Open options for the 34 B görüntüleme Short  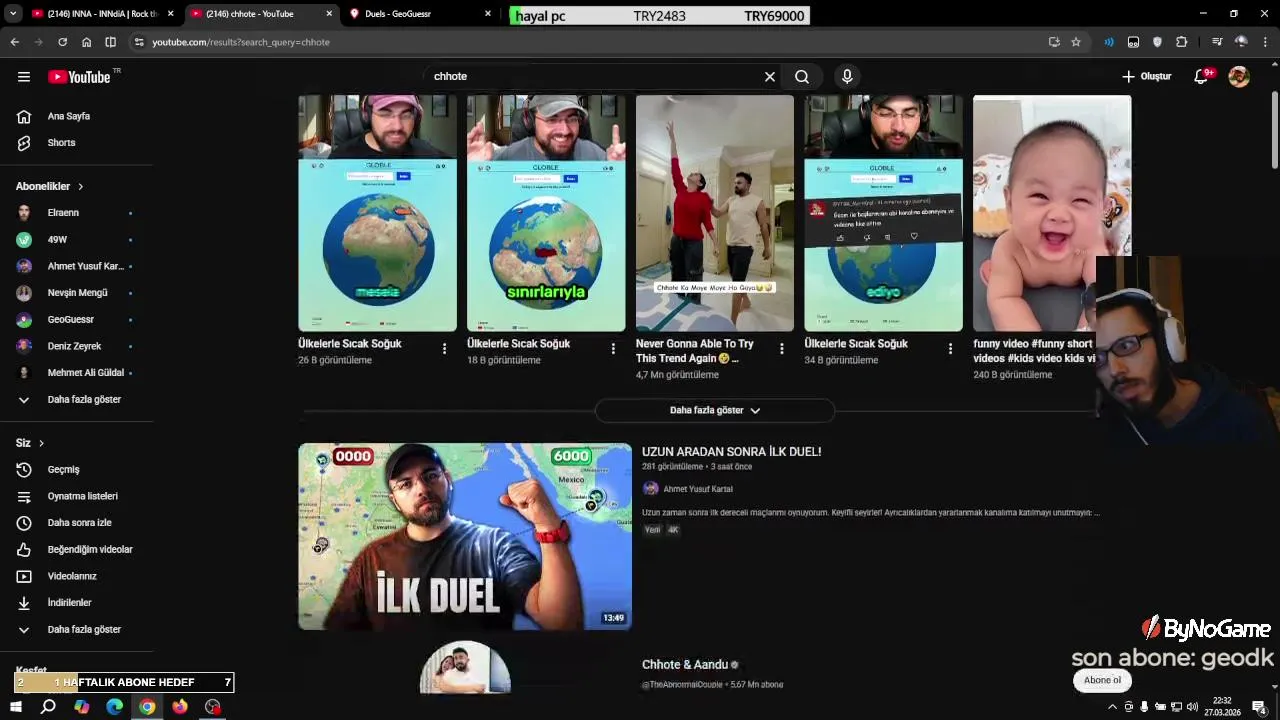pyautogui.click(x=950, y=348)
